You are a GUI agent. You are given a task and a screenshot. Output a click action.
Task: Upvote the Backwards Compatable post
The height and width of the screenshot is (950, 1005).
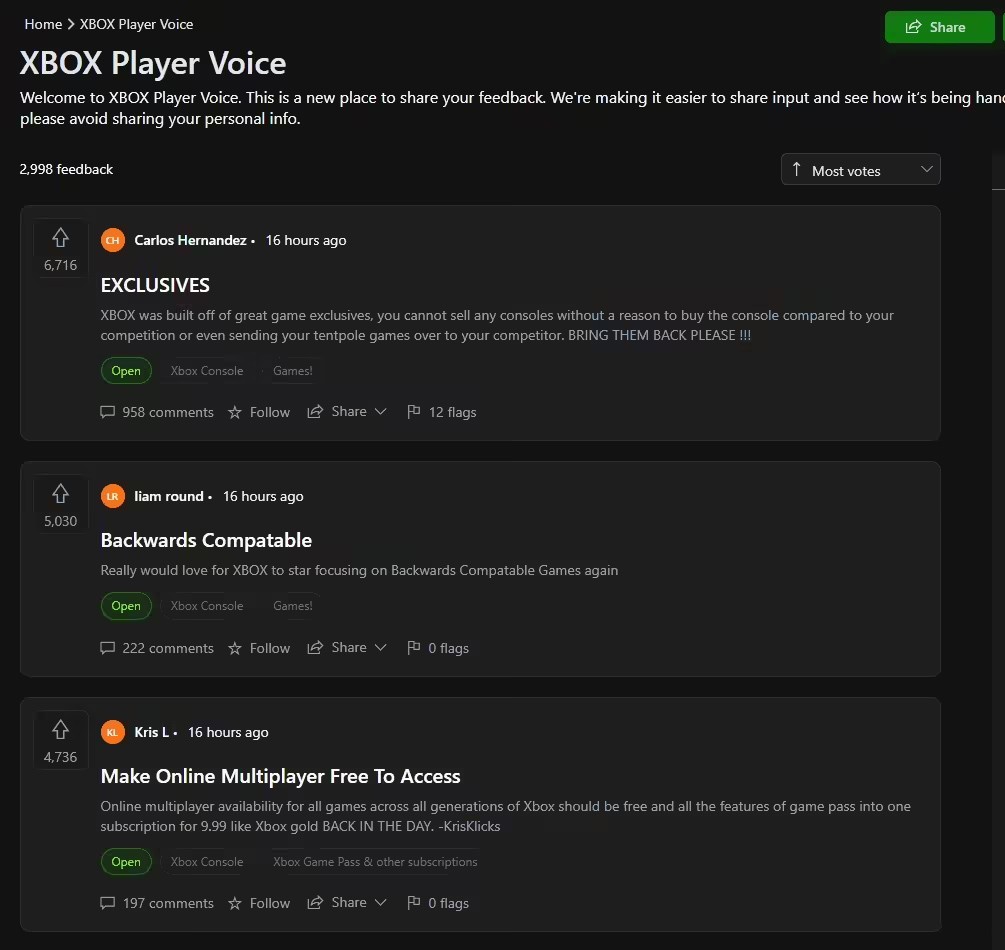pyautogui.click(x=60, y=494)
